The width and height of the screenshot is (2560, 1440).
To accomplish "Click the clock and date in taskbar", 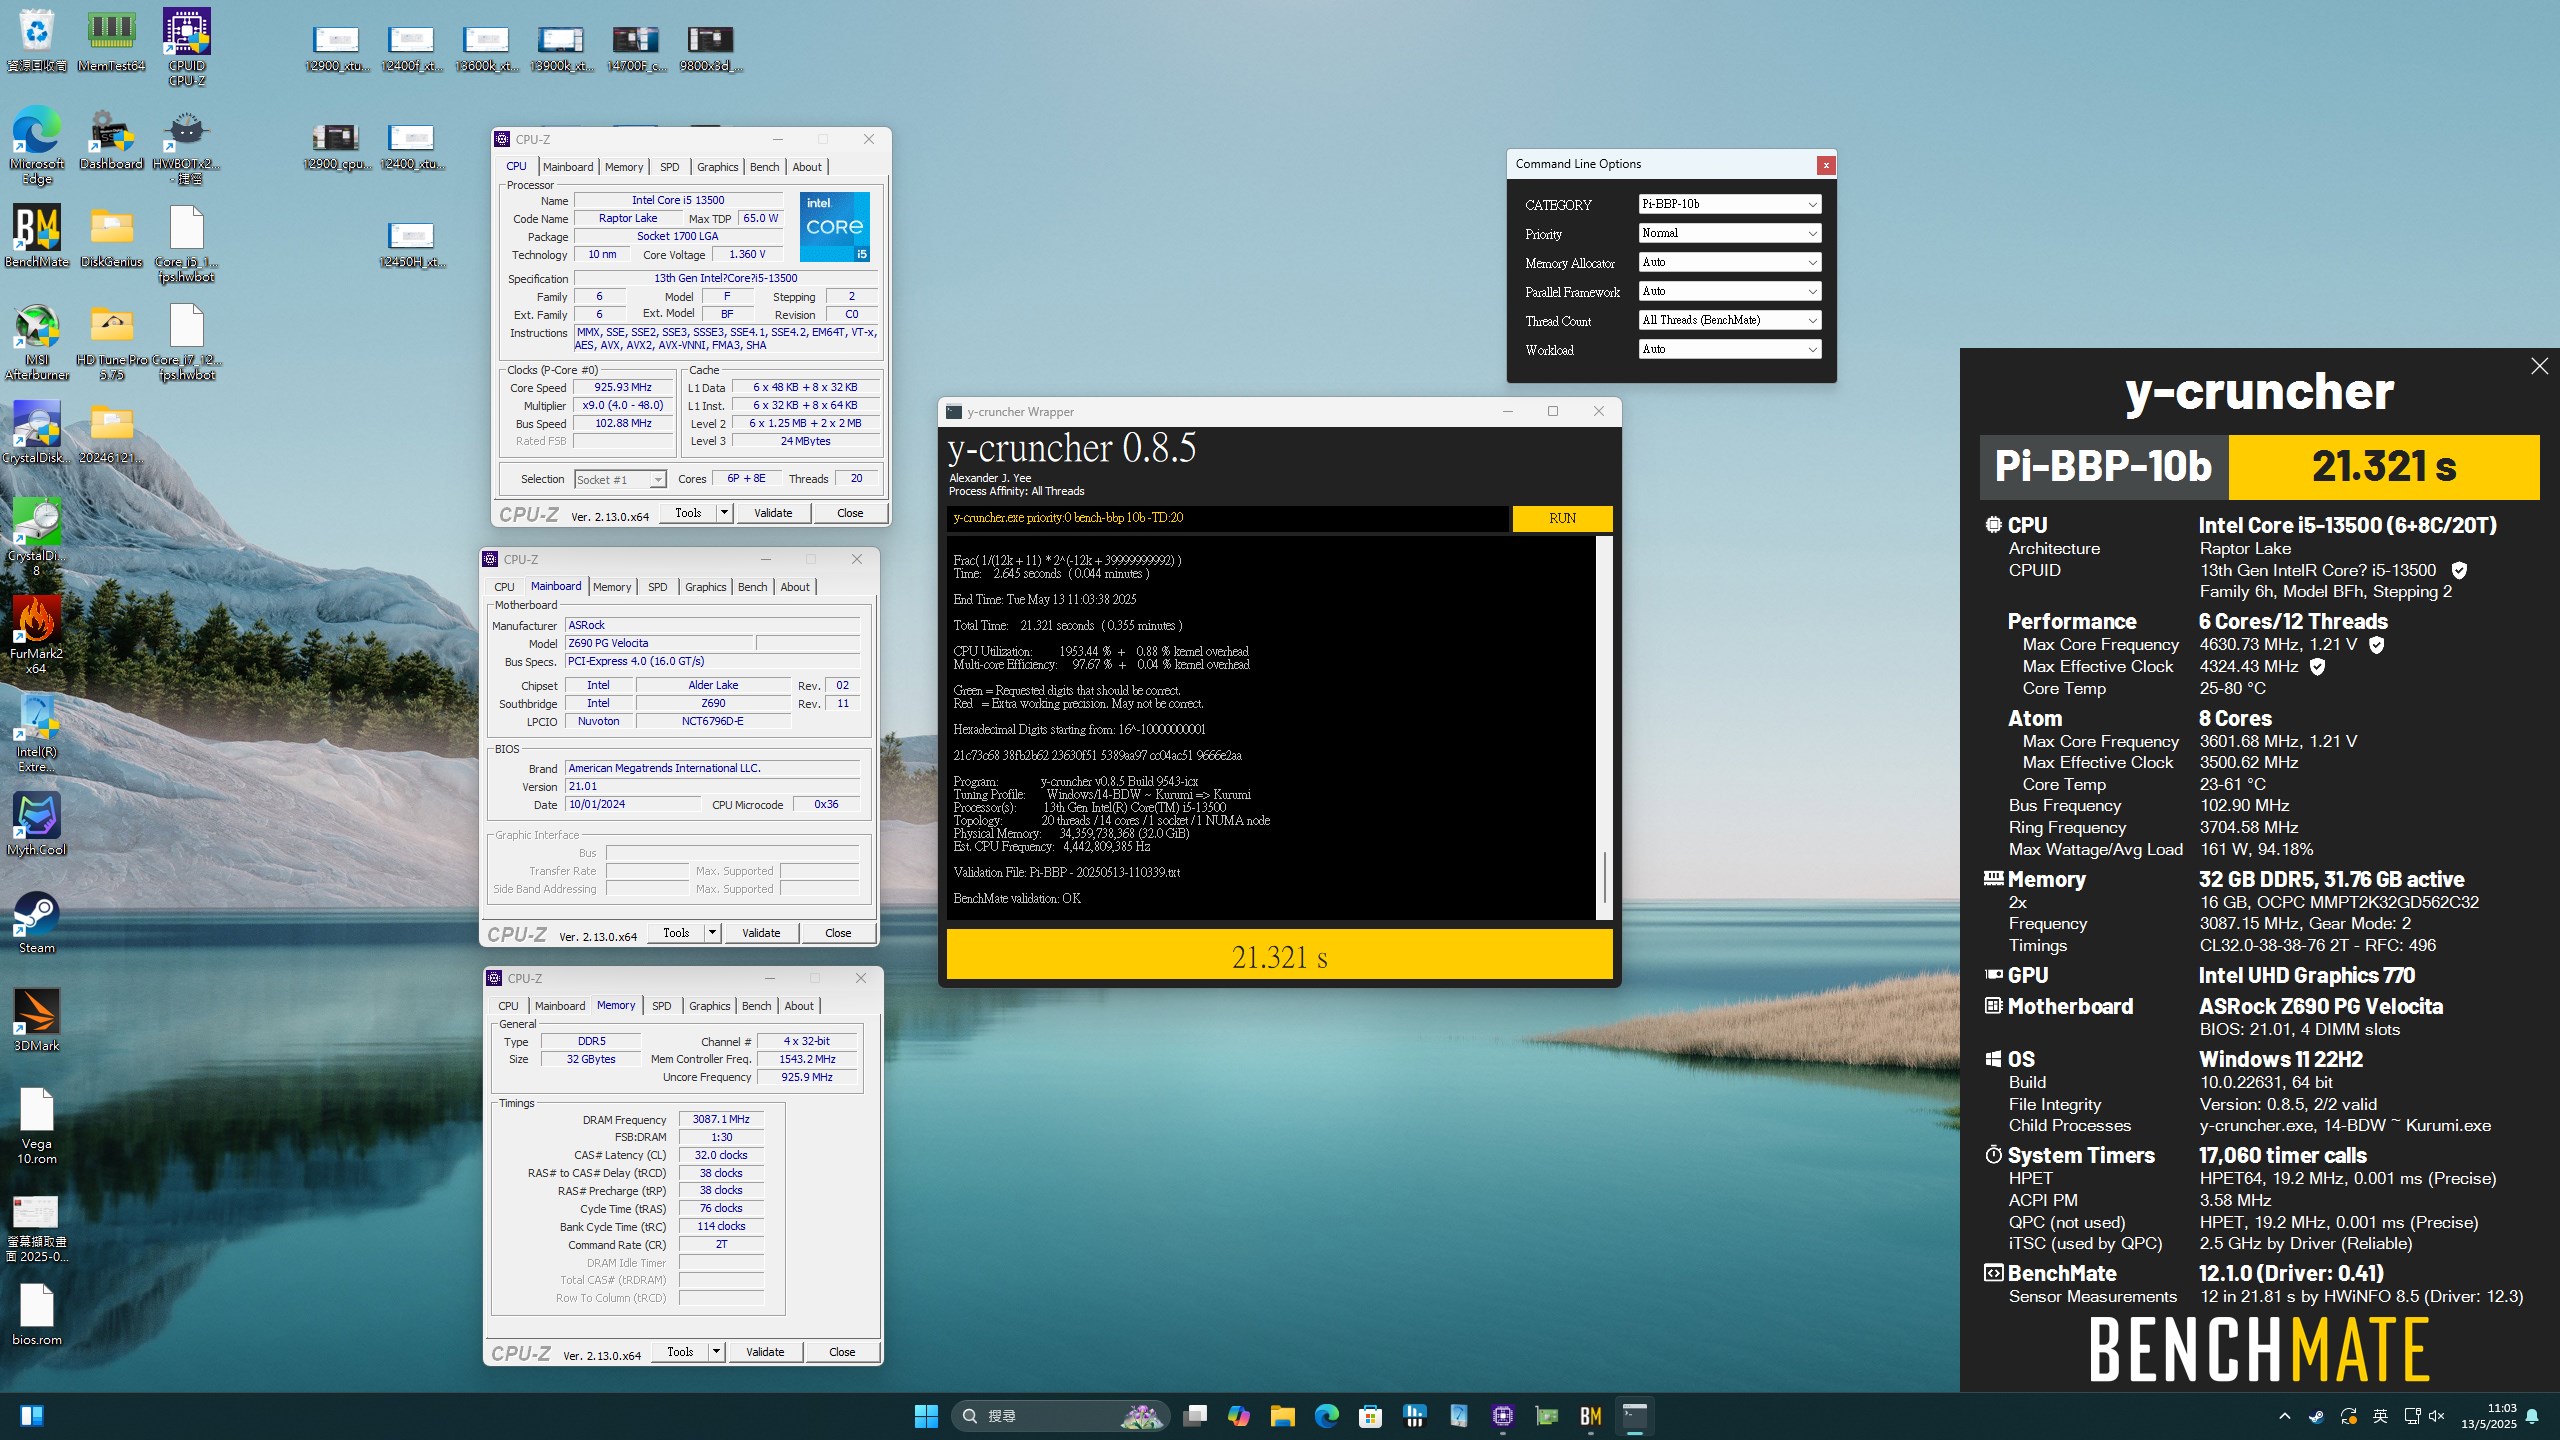I will pos(2488,1416).
